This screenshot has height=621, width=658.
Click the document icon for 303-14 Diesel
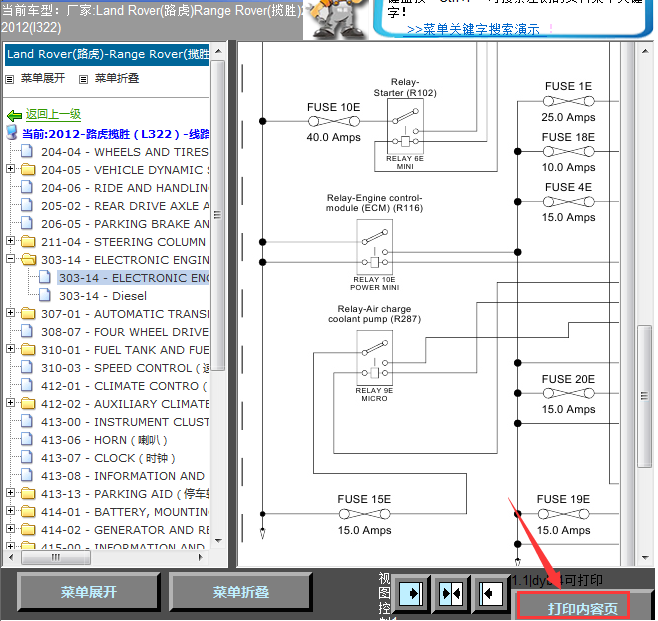click(x=45, y=295)
